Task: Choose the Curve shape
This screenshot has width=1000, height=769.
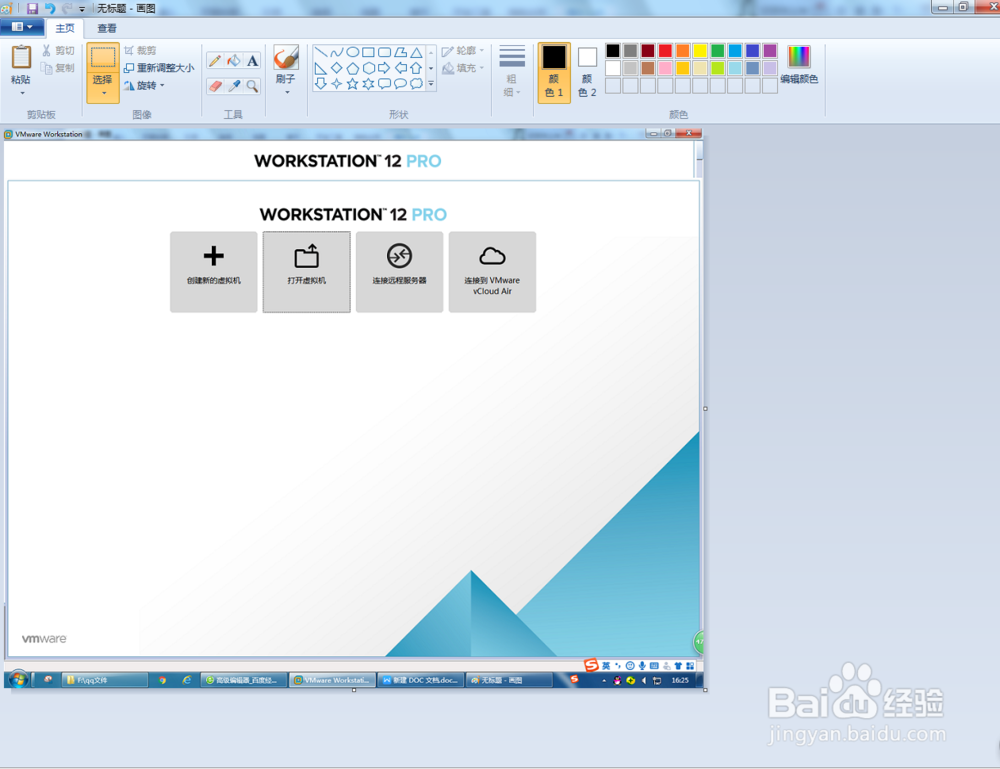Action: 337,52
